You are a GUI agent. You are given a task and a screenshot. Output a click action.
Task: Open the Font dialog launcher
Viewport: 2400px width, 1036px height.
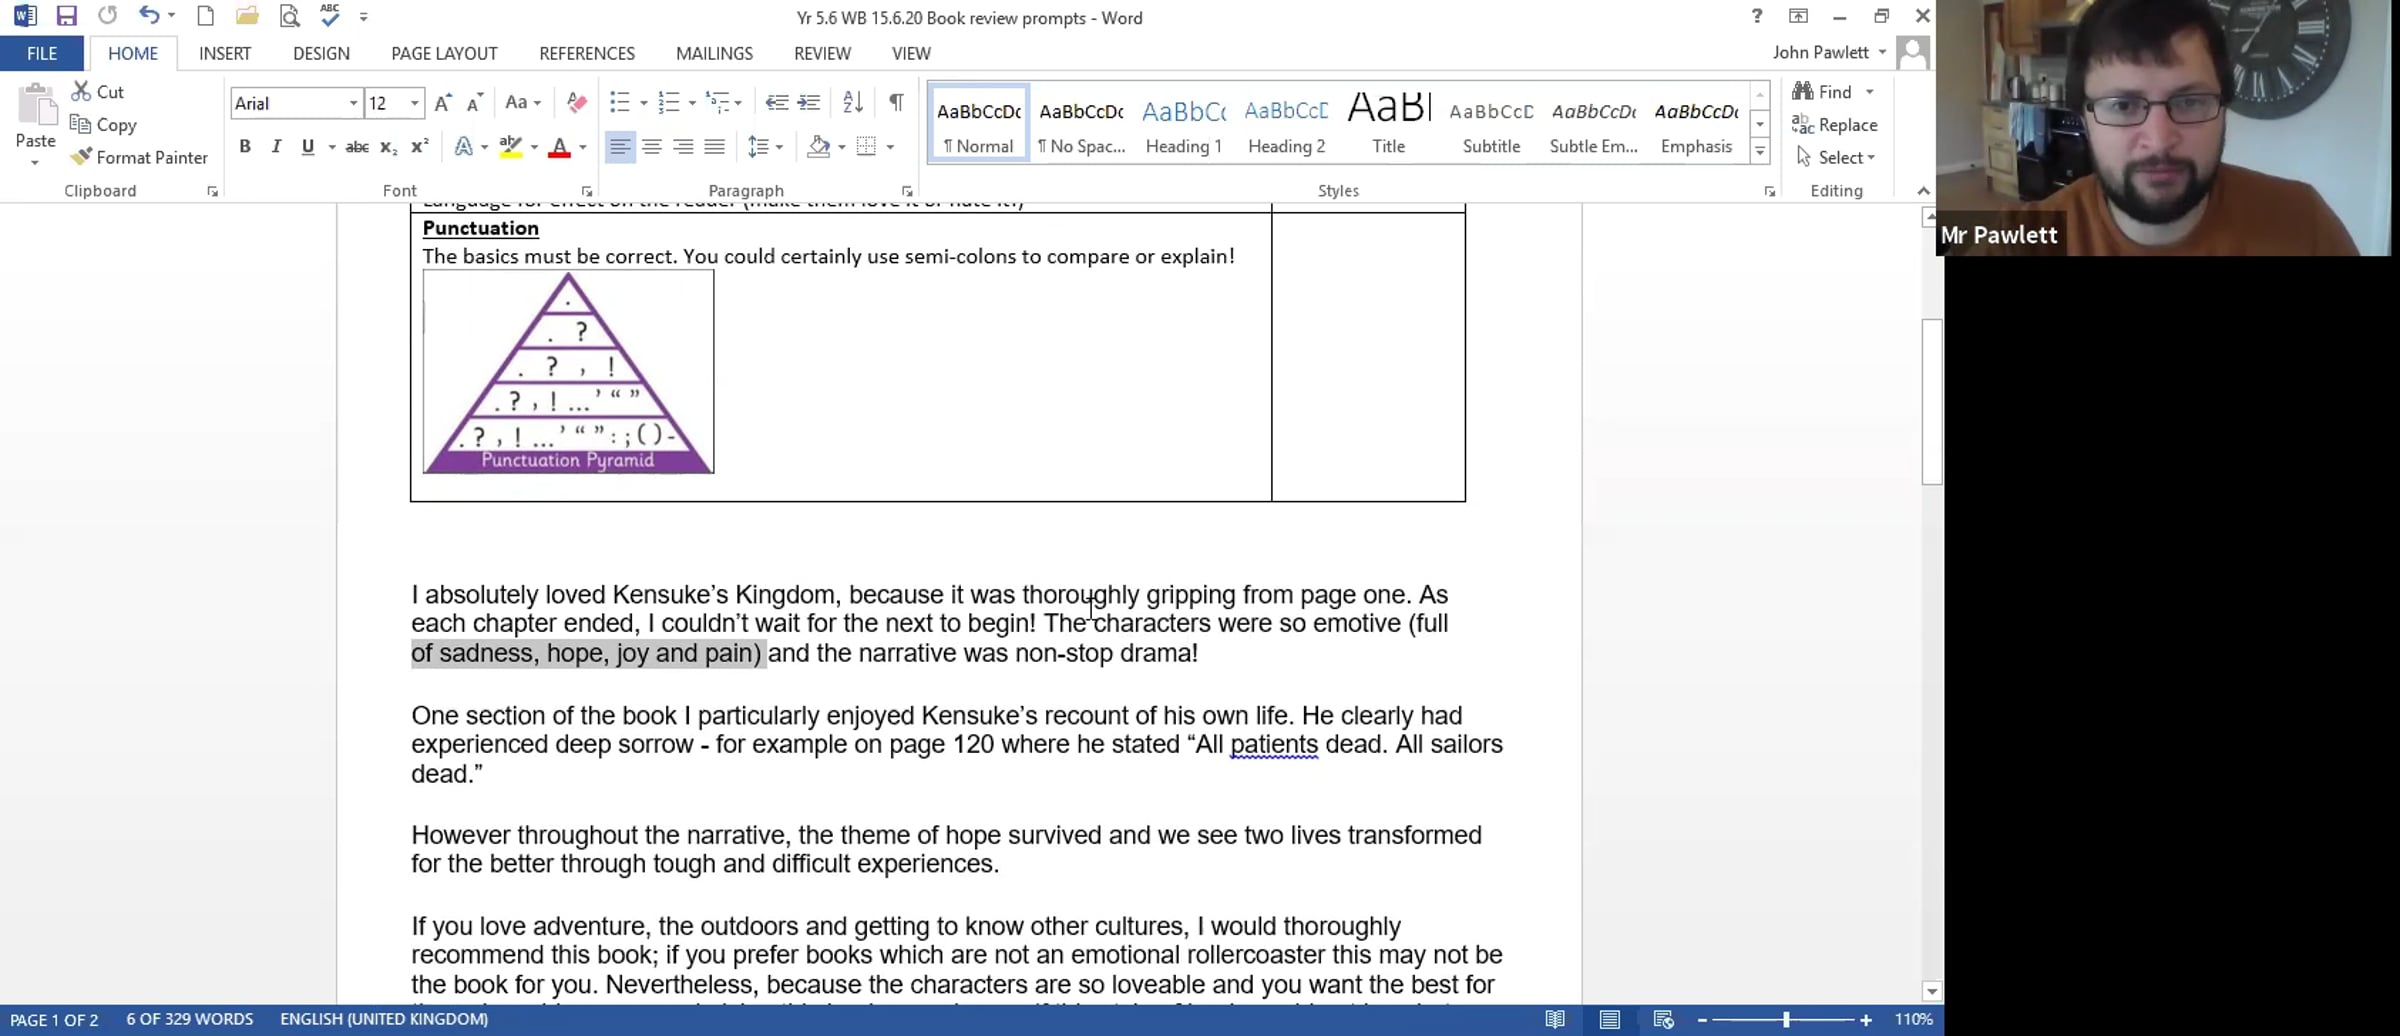tap(587, 191)
